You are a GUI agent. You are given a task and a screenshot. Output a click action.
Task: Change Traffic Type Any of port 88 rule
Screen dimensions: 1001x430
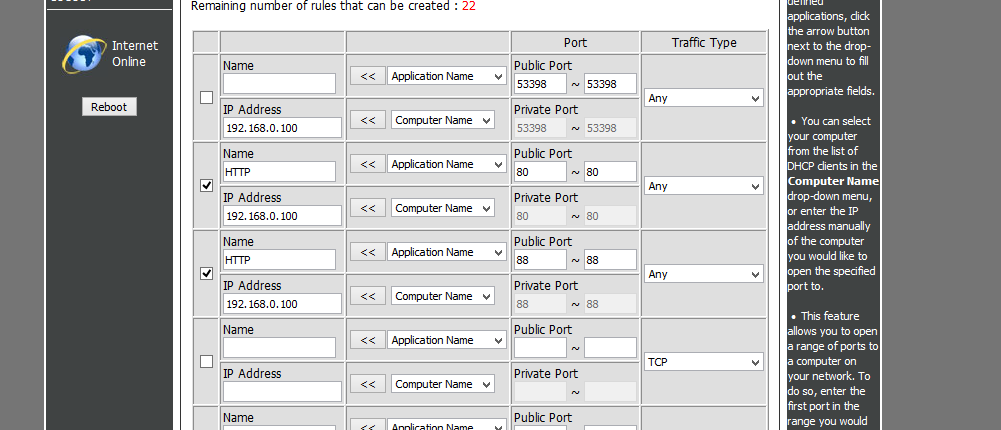[704, 274]
